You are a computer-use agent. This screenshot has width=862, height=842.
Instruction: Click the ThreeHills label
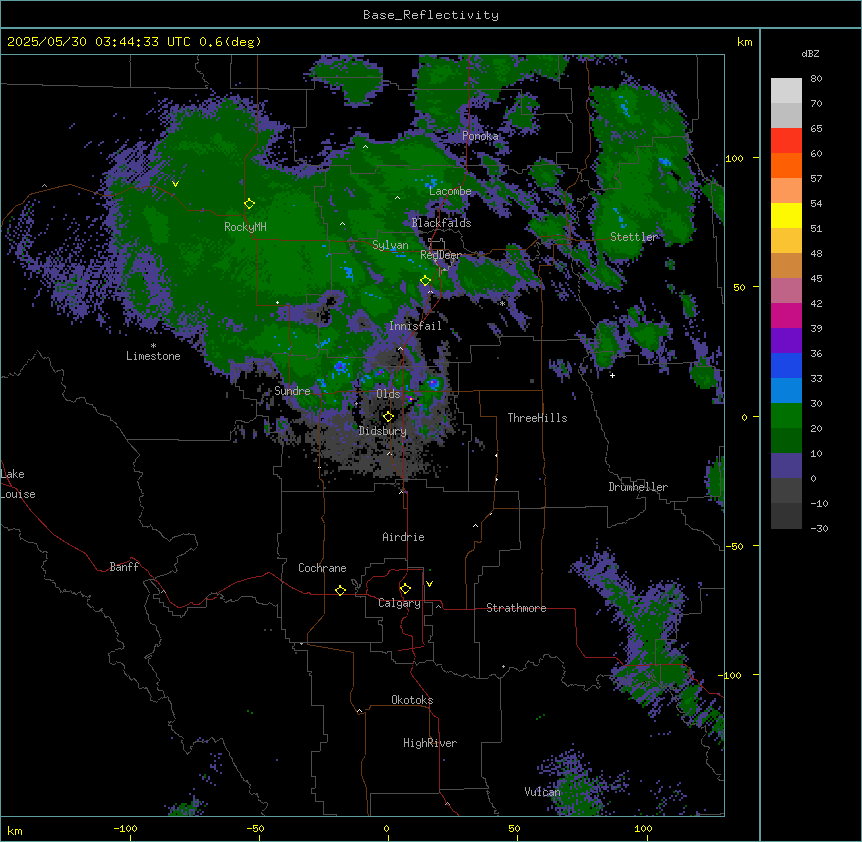point(537,418)
